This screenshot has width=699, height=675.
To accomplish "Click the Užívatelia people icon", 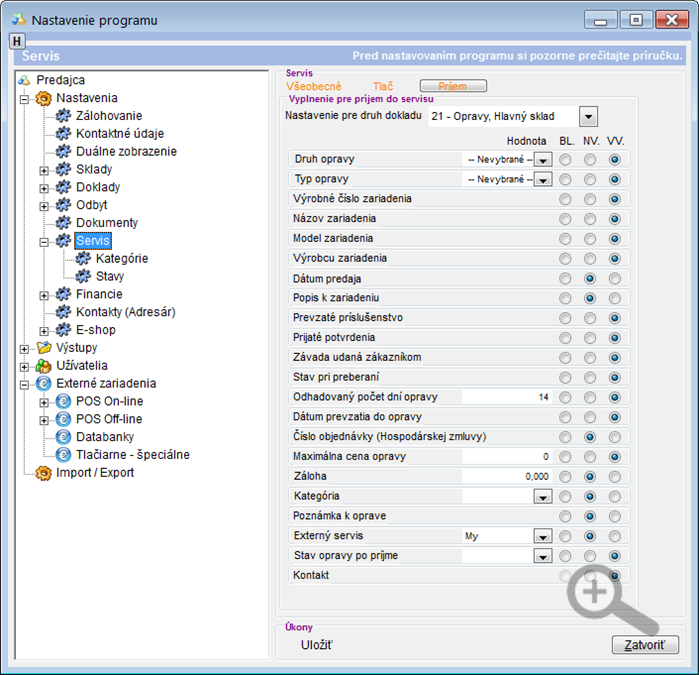I will pos(44,366).
